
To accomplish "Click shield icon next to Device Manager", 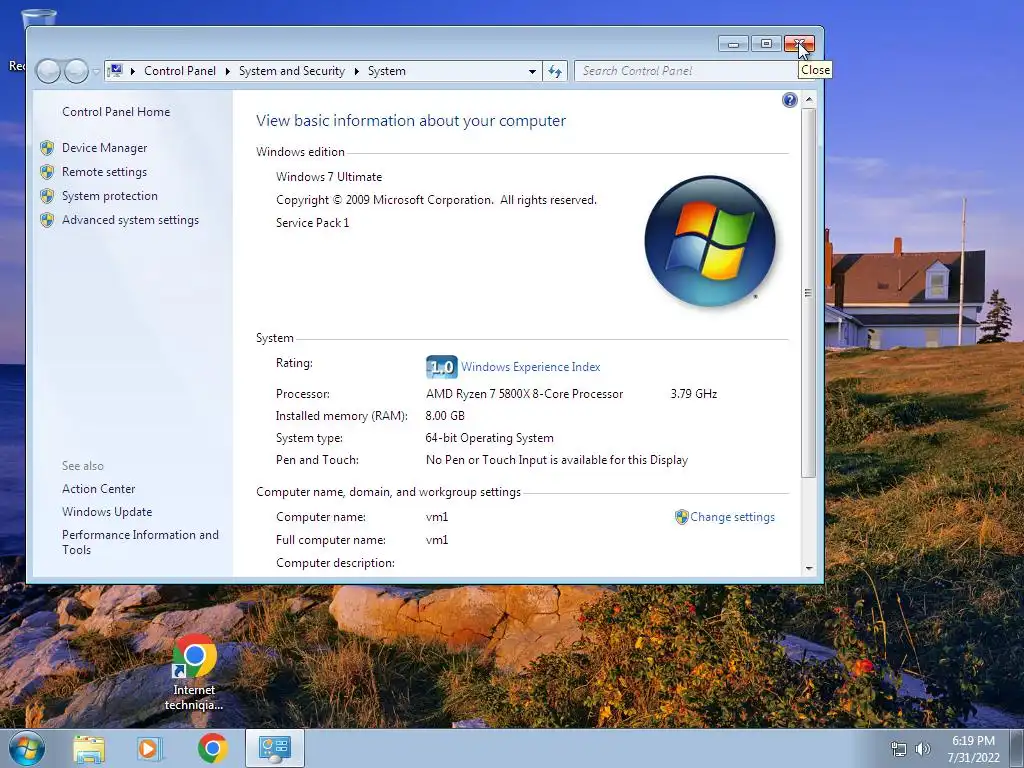I will pyautogui.click(x=47, y=148).
